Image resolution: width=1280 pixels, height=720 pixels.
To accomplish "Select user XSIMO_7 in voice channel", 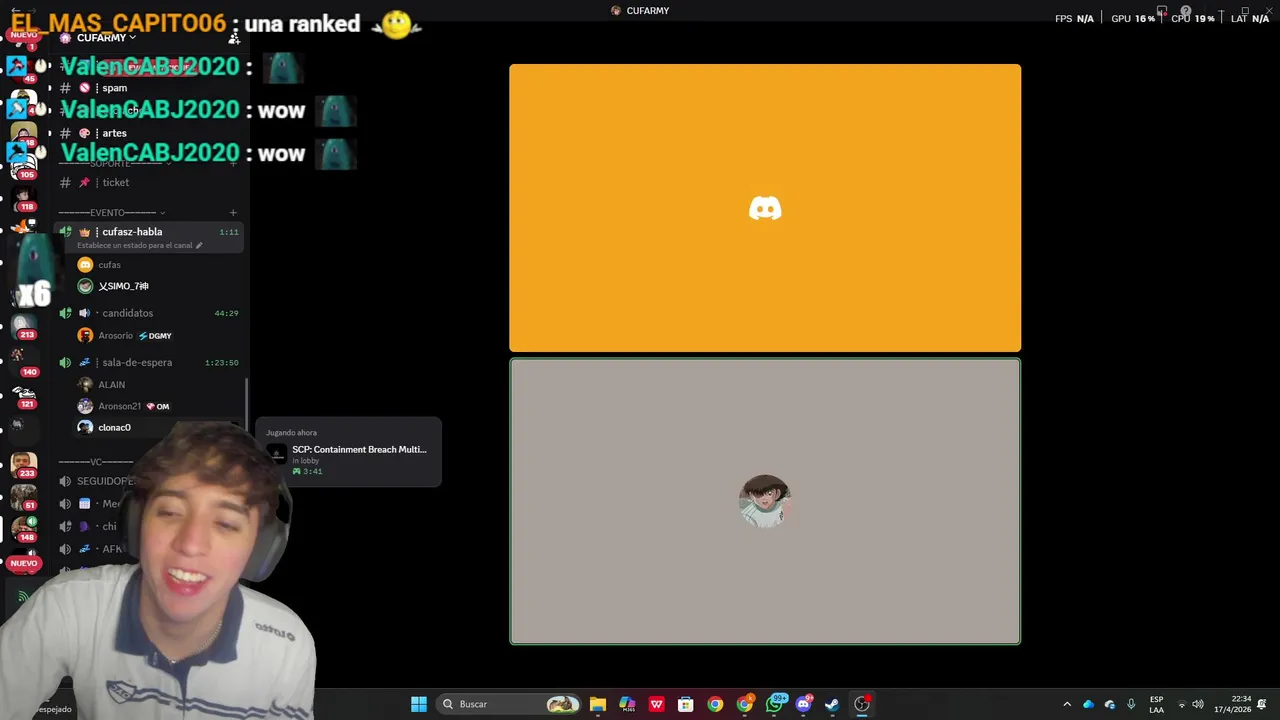I will click(x=123, y=286).
